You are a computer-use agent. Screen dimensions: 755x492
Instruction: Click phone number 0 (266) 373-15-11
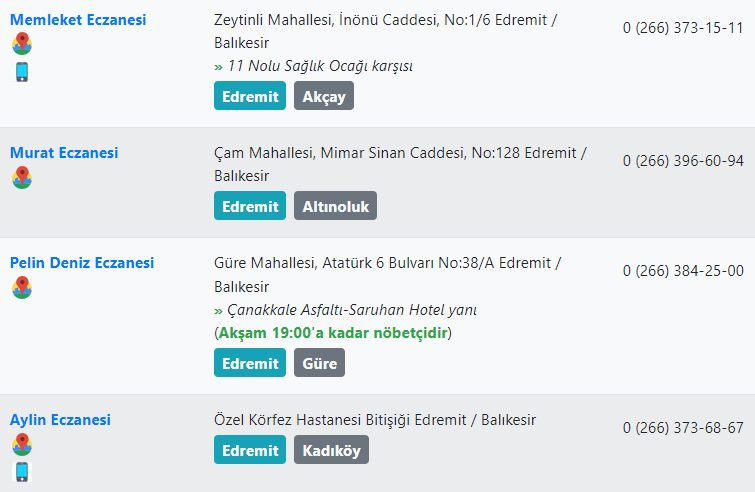point(683,28)
